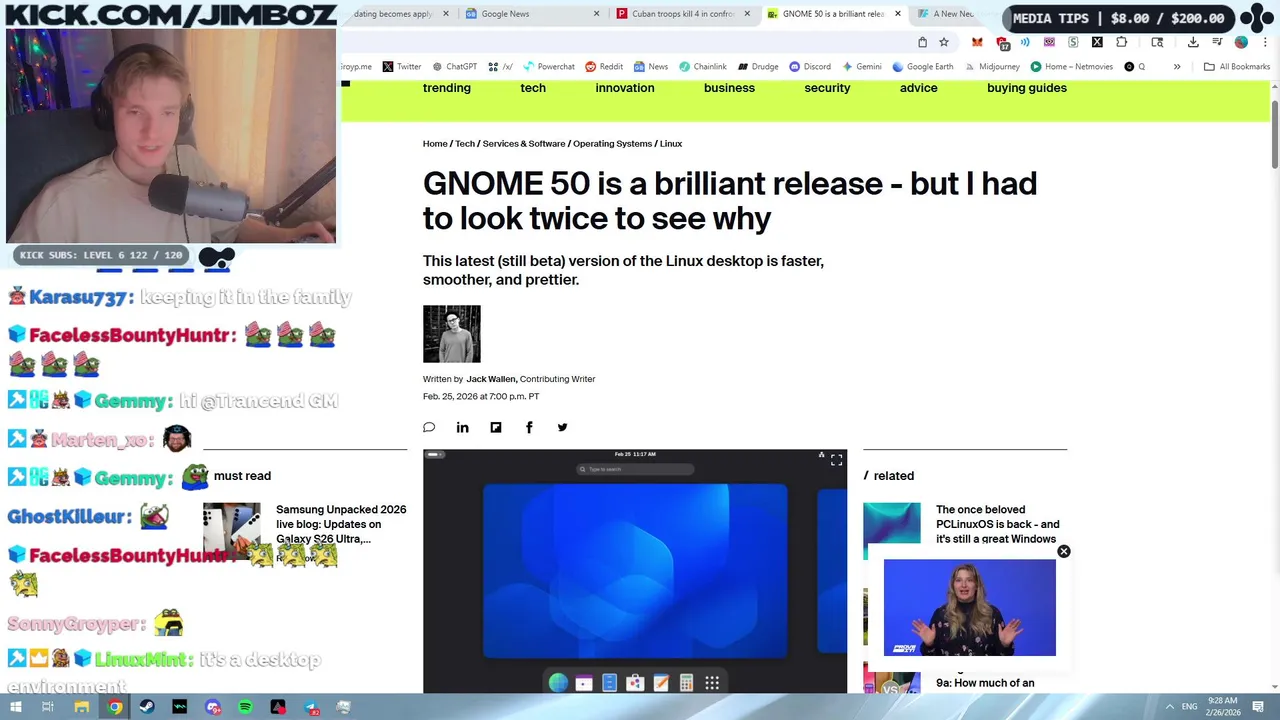Image resolution: width=1280 pixels, height=720 pixels.
Task: Switch to the 'dating becomes apply' tab
Action: coord(398,14)
